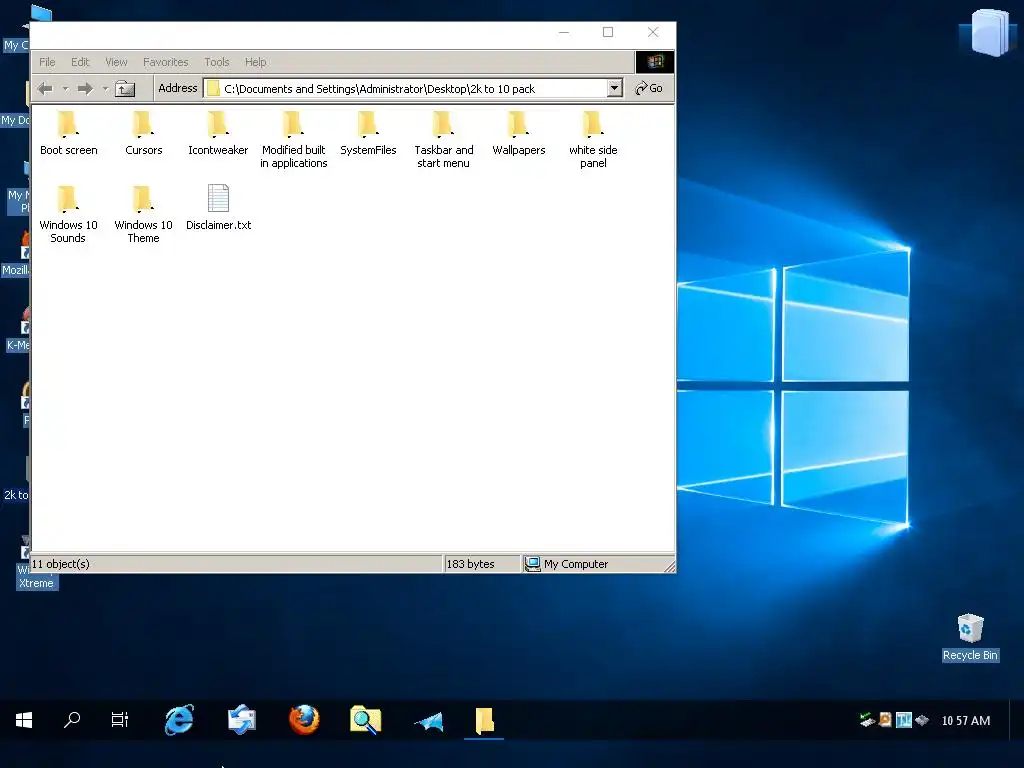Open the Windows 10 Theme folder
The width and height of the screenshot is (1024, 768).
143,215
